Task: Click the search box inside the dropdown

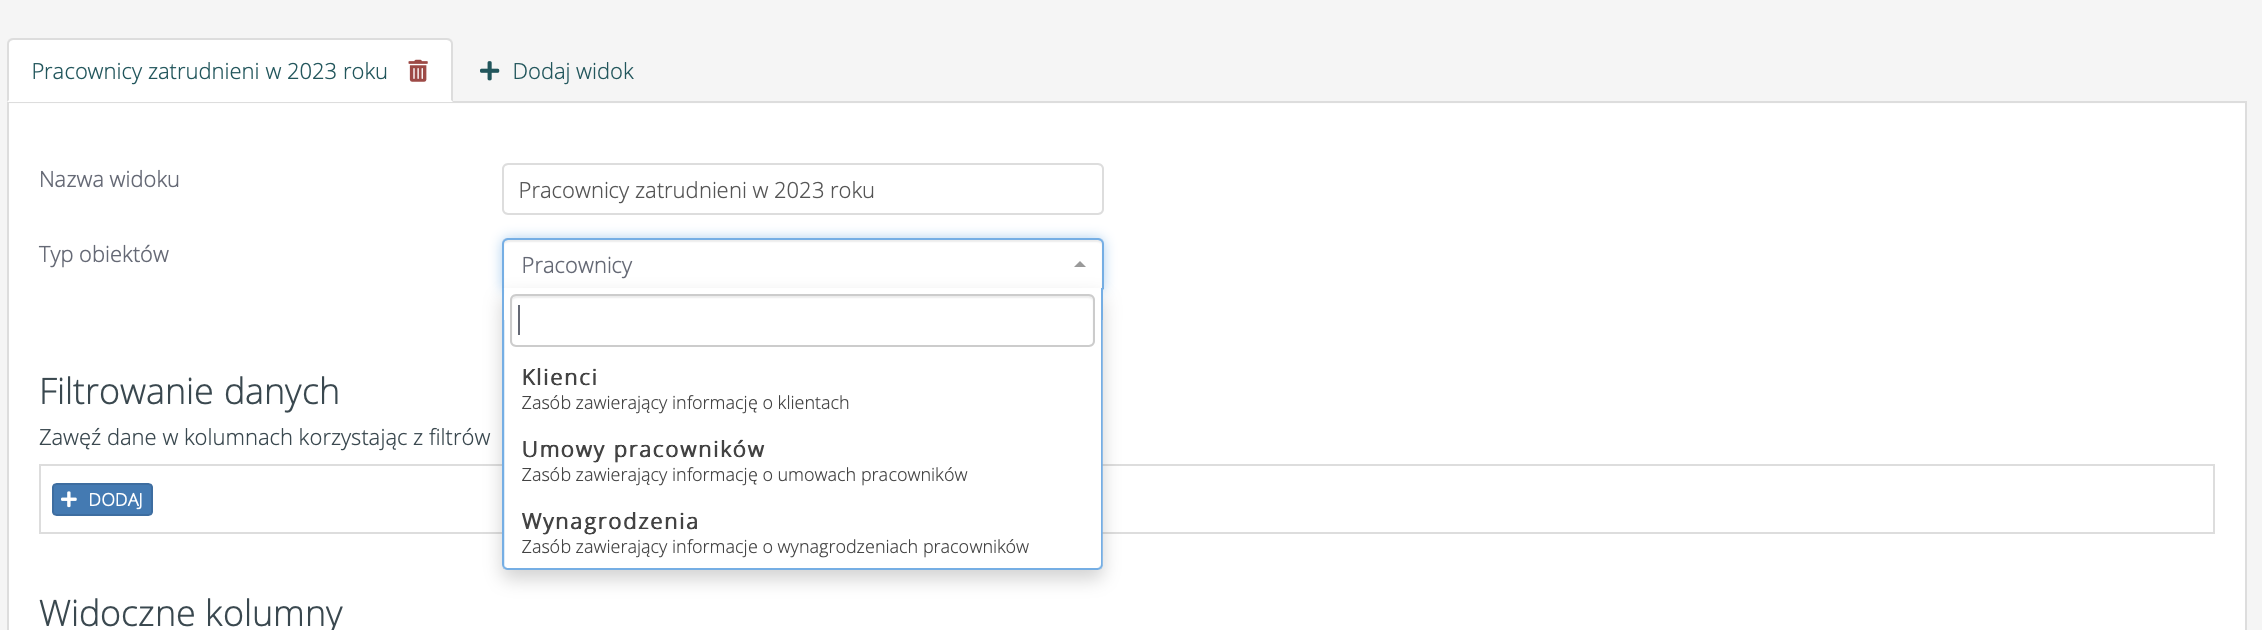Action: 802,320
